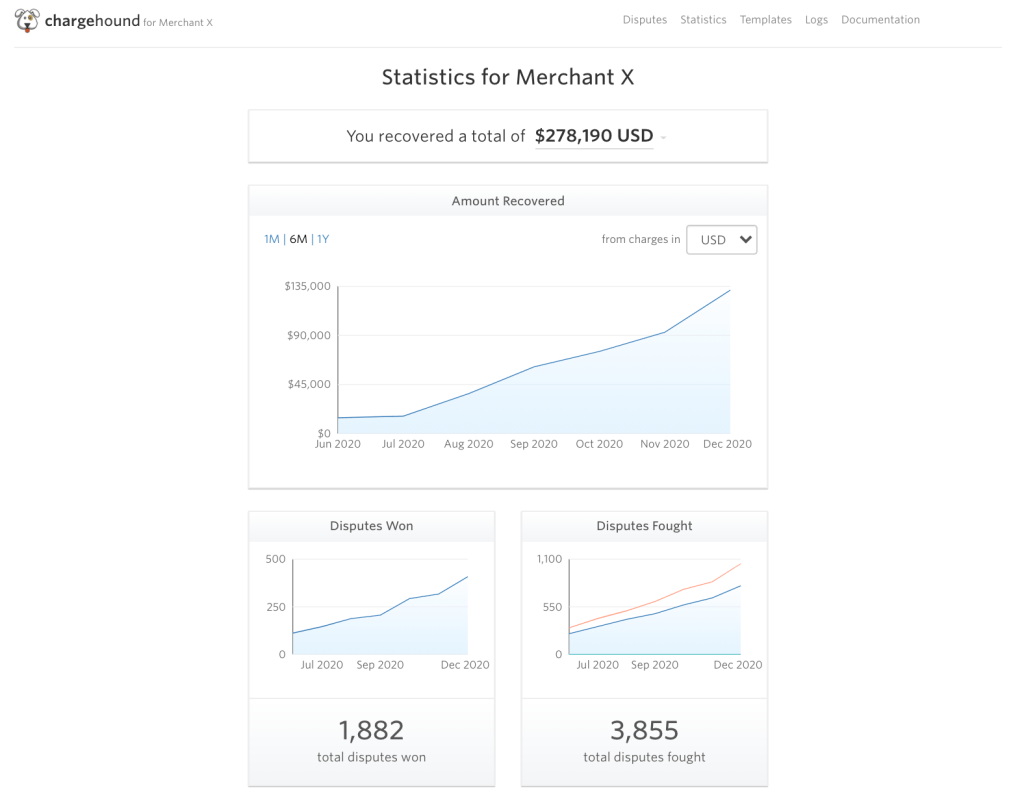This screenshot has width=1024, height=803.
Task: Click the 3,855 total disputes fought figure
Action: (x=645, y=730)
